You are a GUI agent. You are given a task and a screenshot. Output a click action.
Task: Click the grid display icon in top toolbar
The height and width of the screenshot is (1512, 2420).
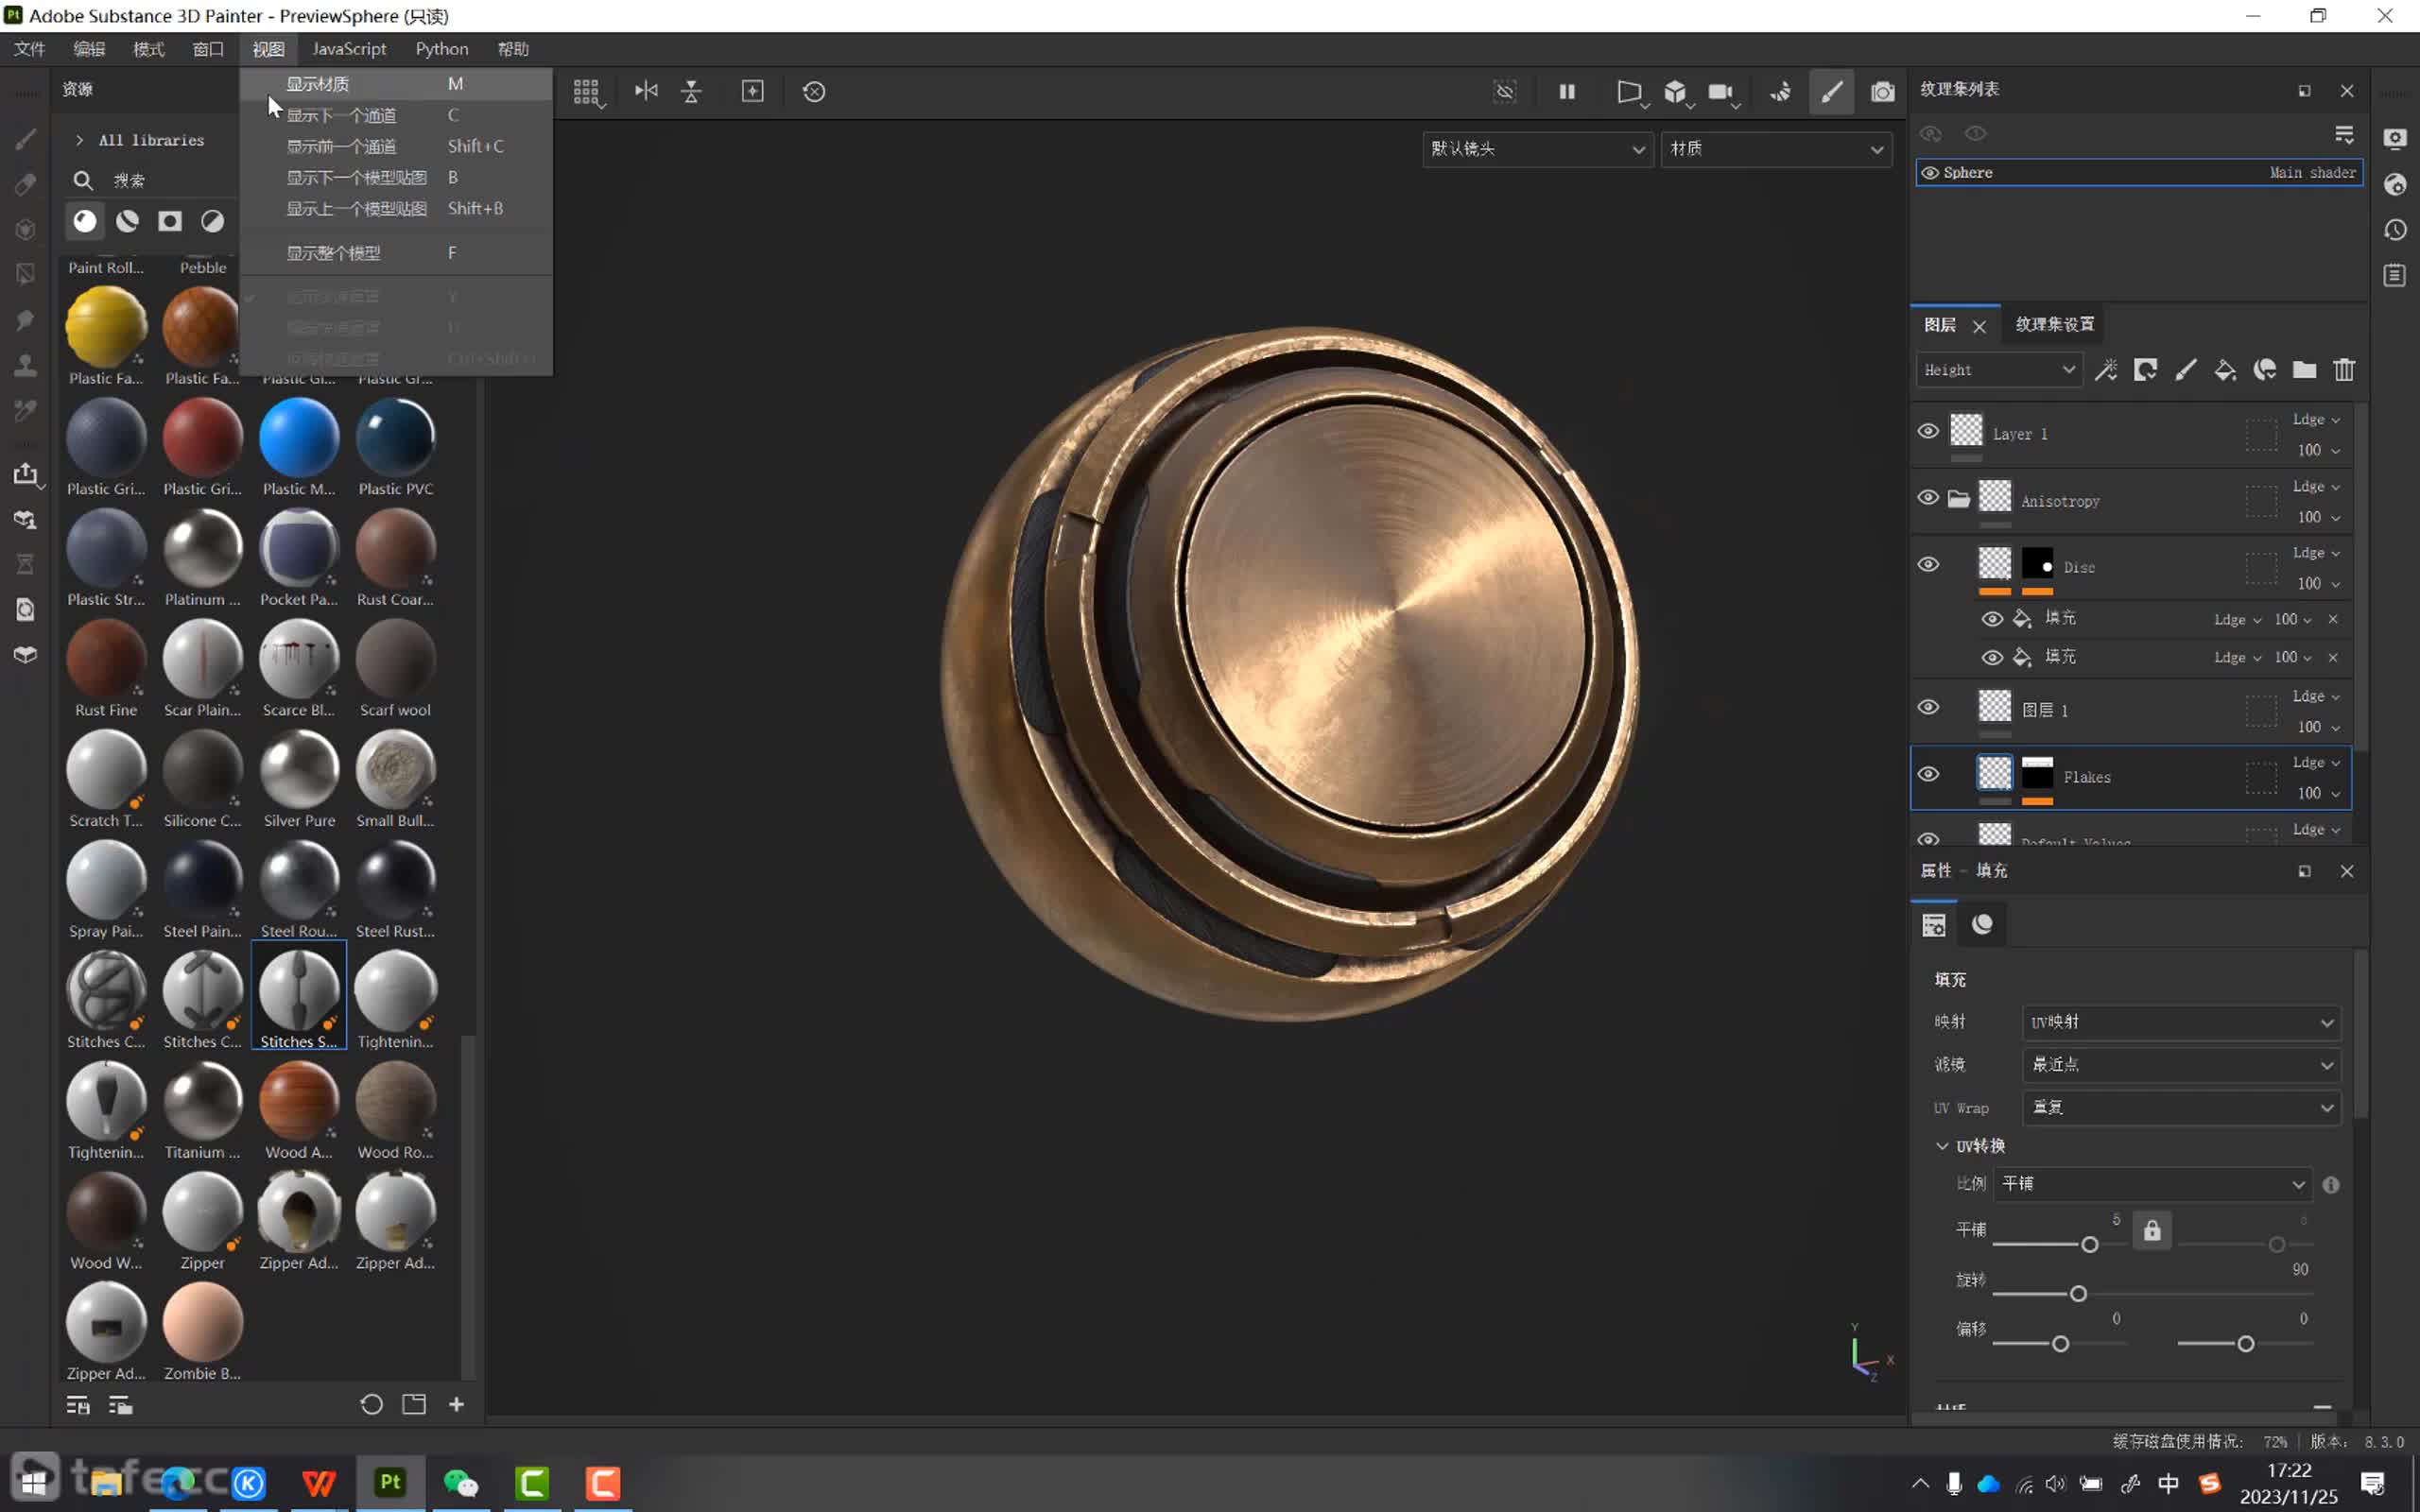(586, 92)
